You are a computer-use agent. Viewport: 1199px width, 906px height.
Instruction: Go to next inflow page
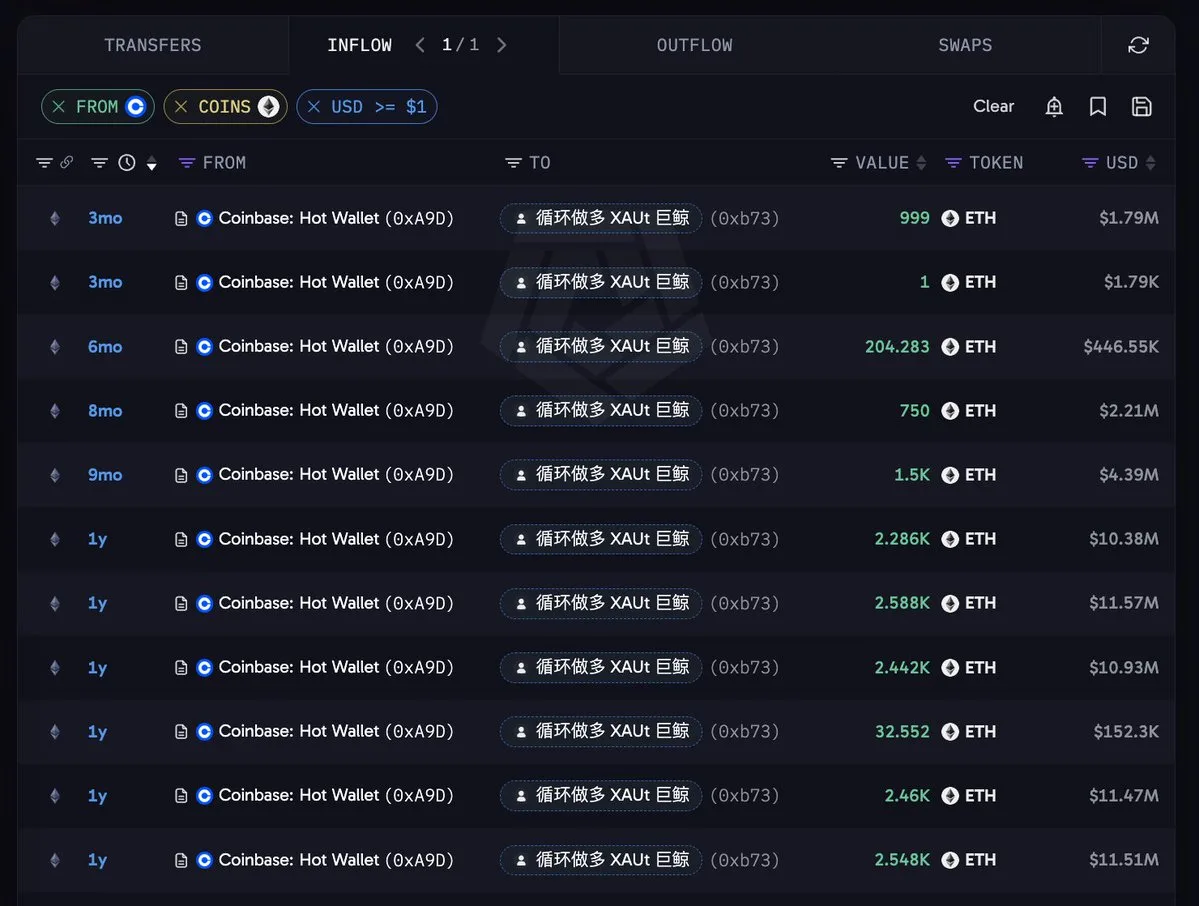click(502, 45)
